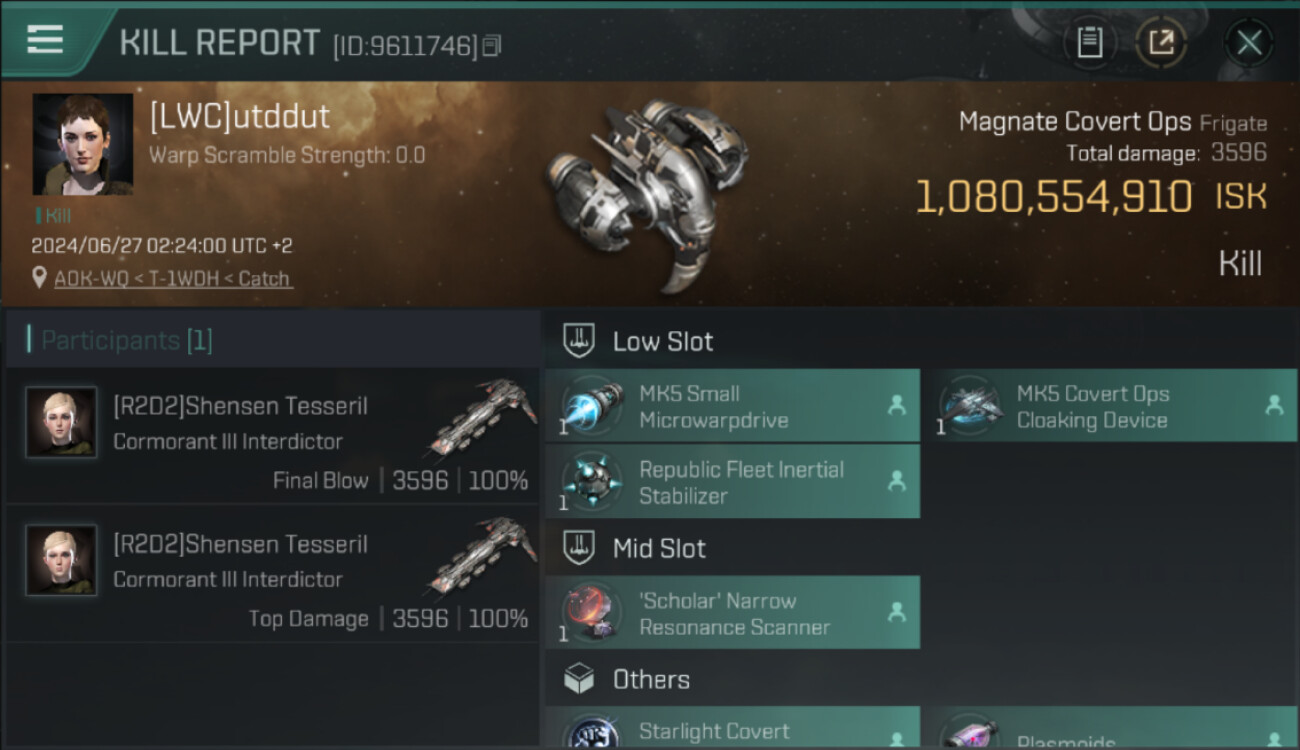Screen dimensions: 1300x750
Task: View victim utddut's portrait
Action: (83, 144)
